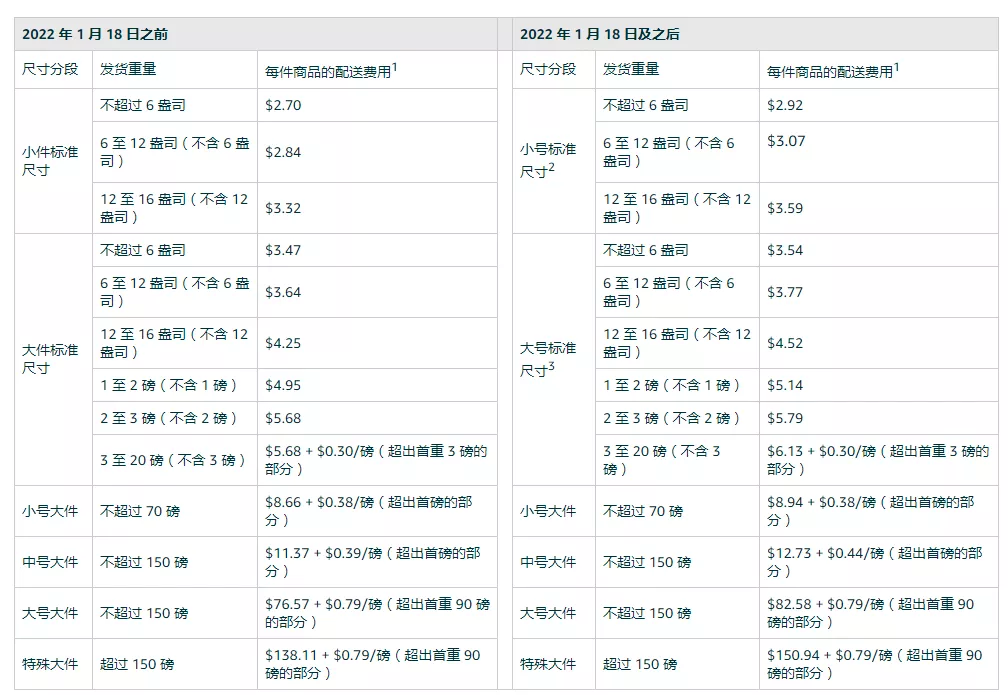Screen dimensions: 1008x695
Task: Select the '大件标准尺寸' row label
Action: point(50,355)
